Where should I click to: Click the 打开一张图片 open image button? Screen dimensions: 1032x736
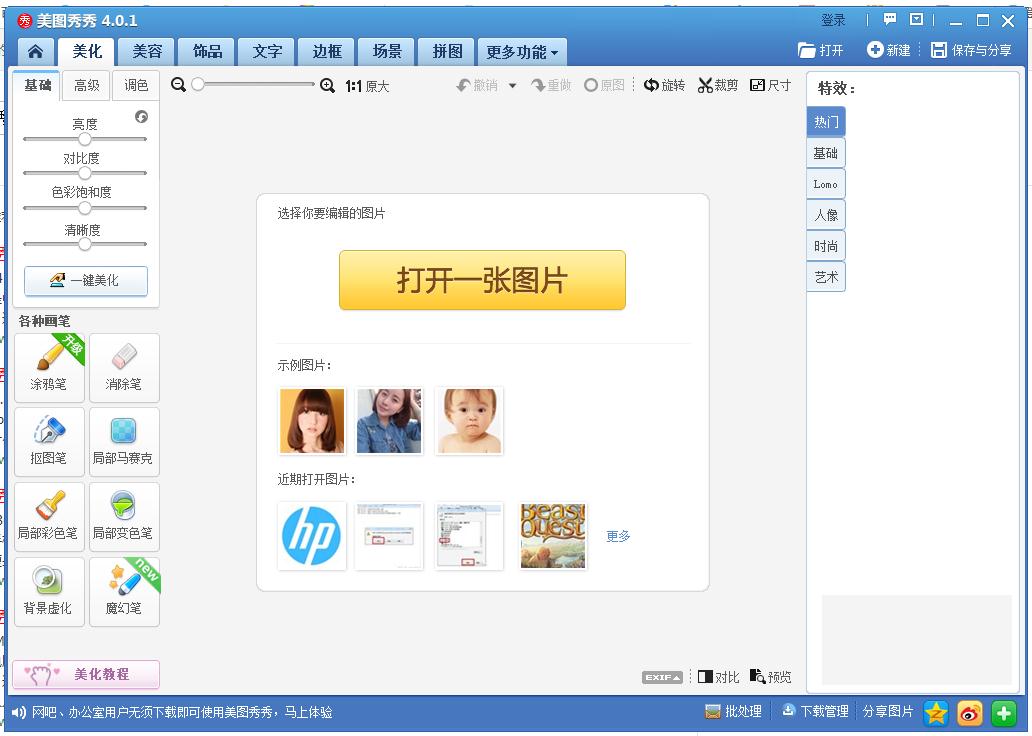tap(482, 280)
